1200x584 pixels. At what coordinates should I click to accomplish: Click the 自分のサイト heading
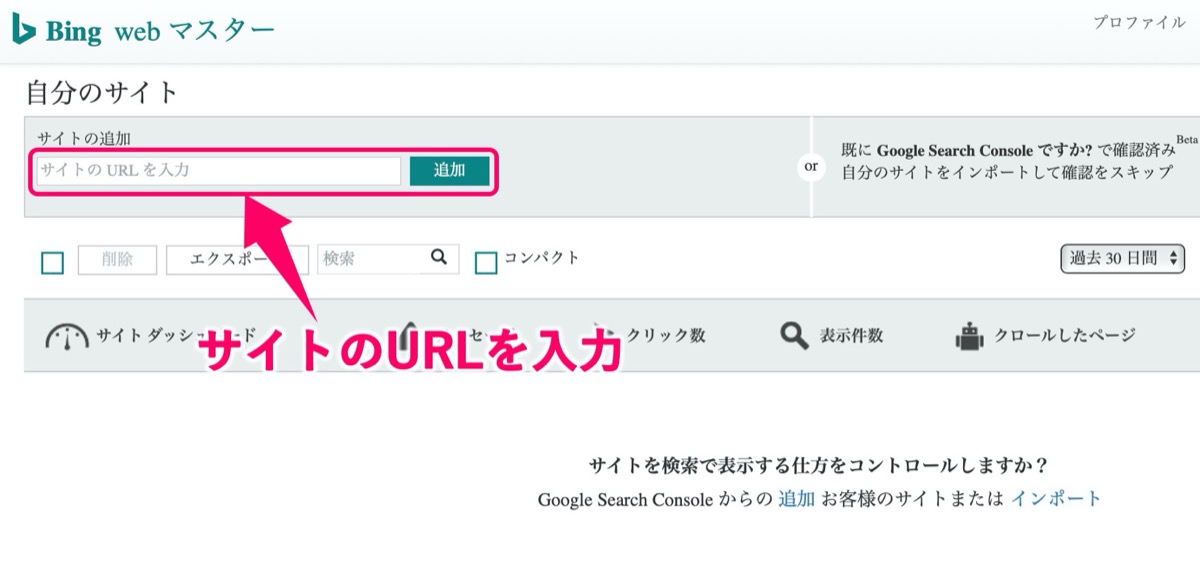[102, 93]
